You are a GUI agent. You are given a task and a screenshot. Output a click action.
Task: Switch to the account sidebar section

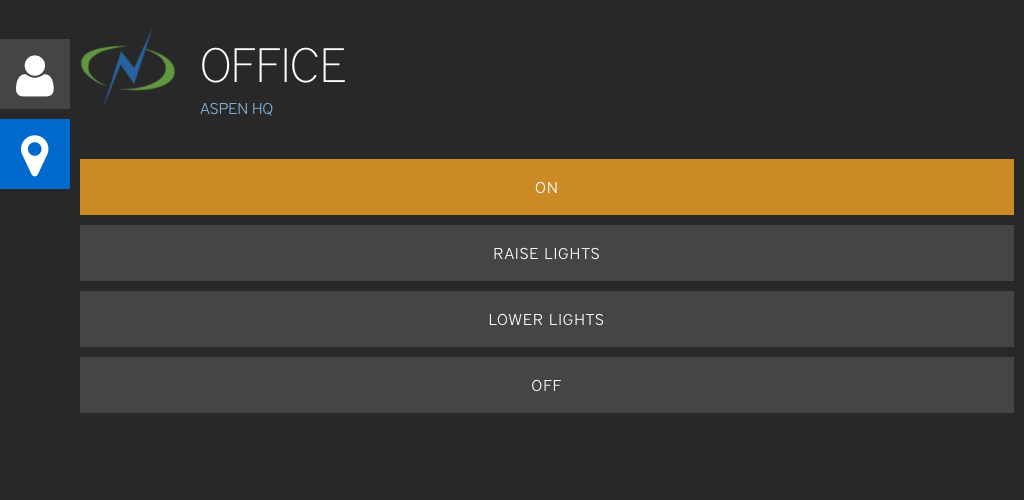pos(35,74)
